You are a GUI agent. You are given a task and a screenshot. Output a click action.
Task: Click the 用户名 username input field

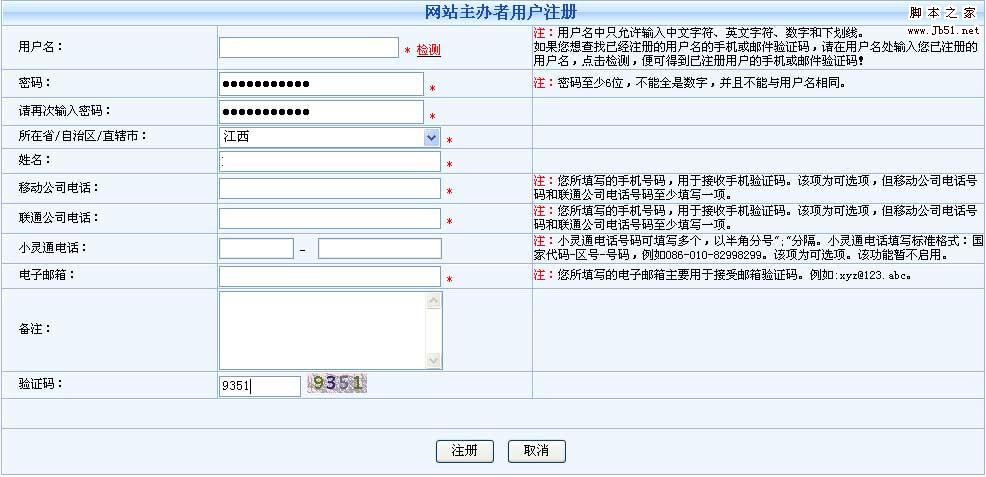click(x=308, y=48)
